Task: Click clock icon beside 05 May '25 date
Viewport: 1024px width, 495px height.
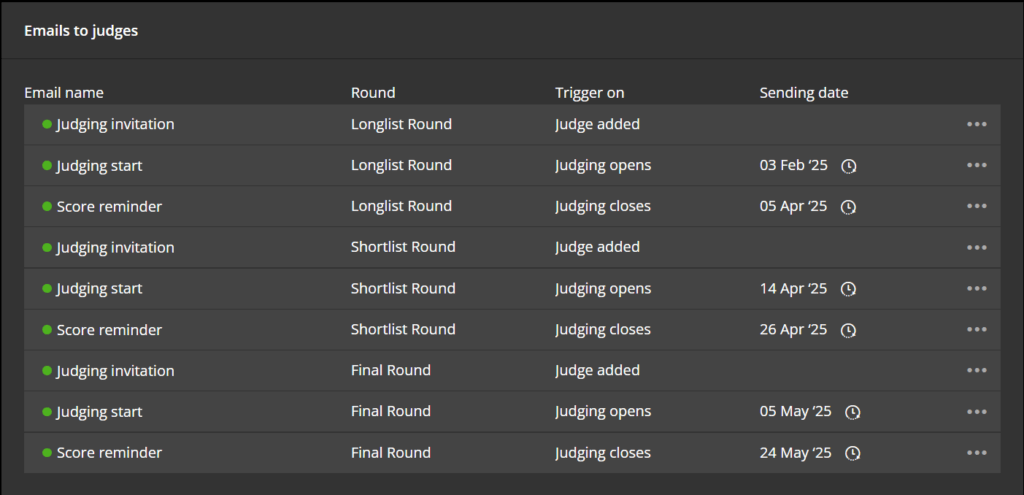Action: [x=853, y=412]
